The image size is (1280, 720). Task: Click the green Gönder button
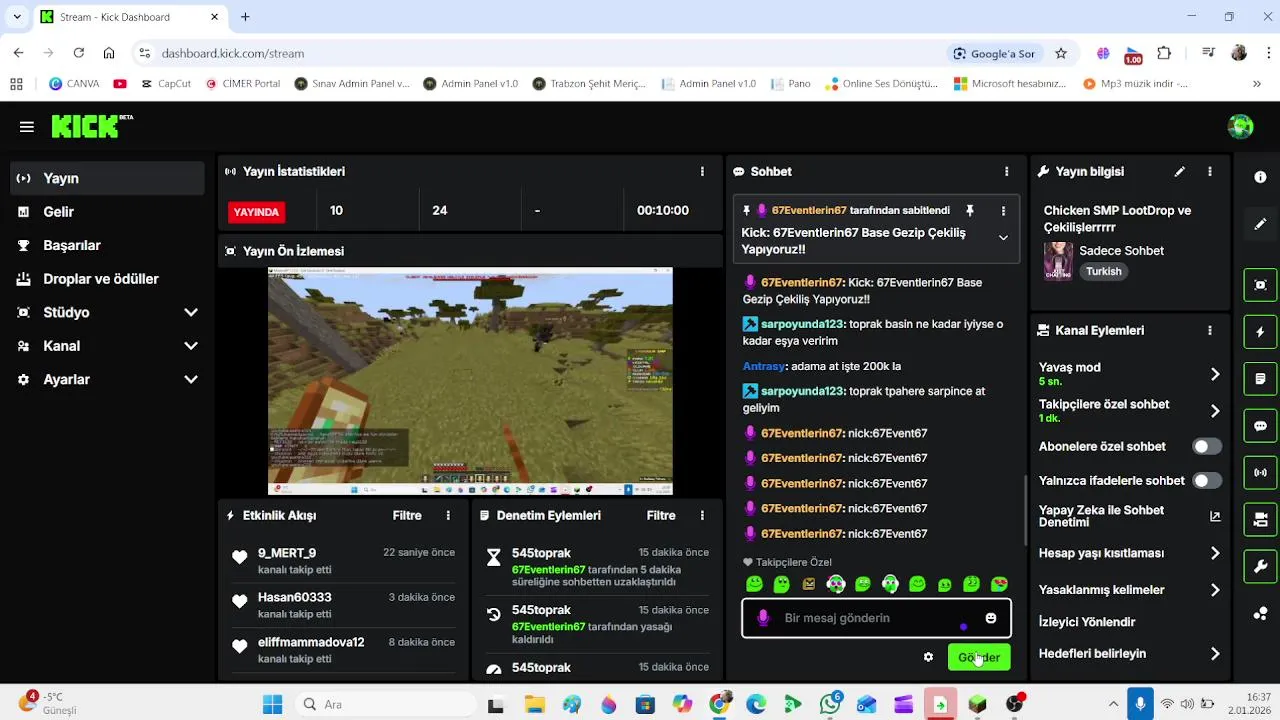click(x=979, y=657)
